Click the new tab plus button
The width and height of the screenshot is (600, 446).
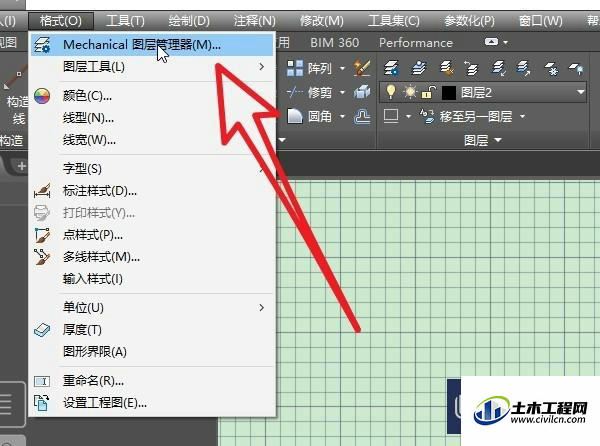coord(22,166)
